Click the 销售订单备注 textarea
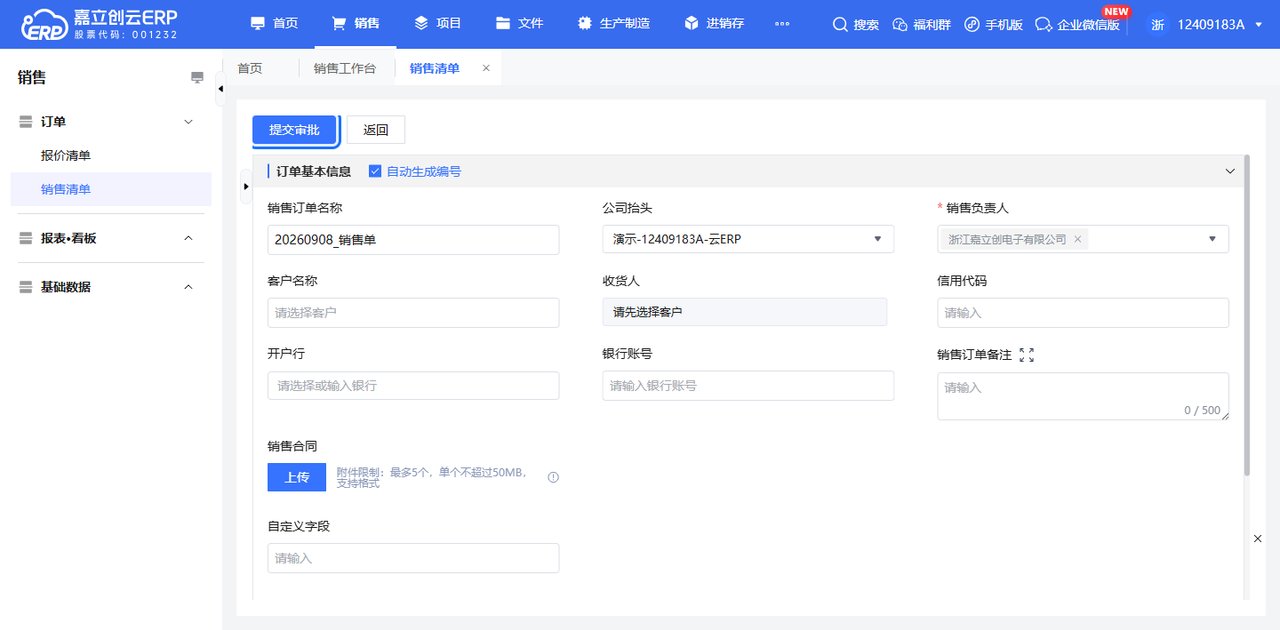The width and height of the screenshot is (1280, 630). [1083, 396]
